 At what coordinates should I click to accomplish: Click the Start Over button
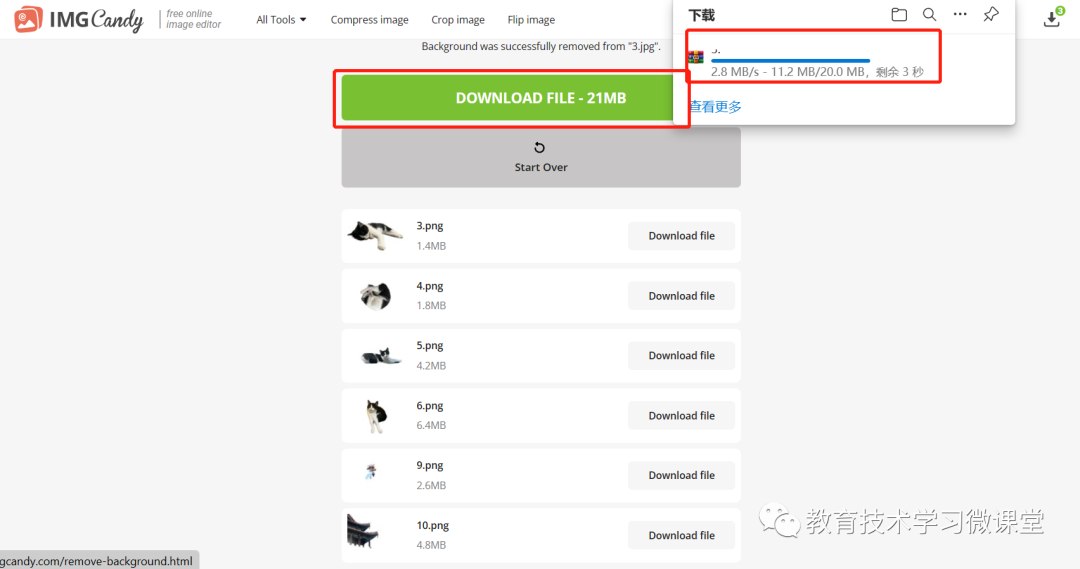pos(541,157)
